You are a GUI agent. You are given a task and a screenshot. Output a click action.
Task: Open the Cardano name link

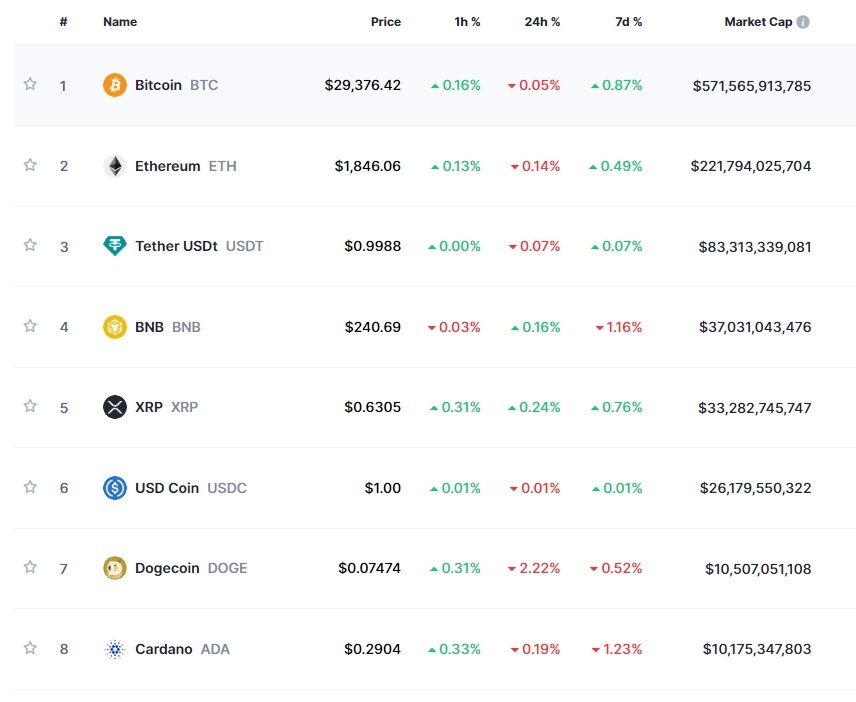(x=164, y=649)
